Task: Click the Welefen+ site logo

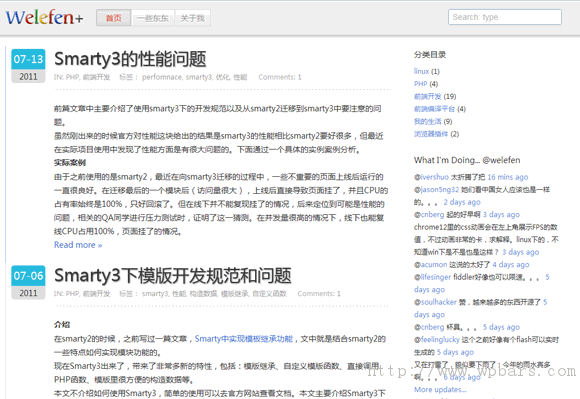Action: [x=44, y=17]
